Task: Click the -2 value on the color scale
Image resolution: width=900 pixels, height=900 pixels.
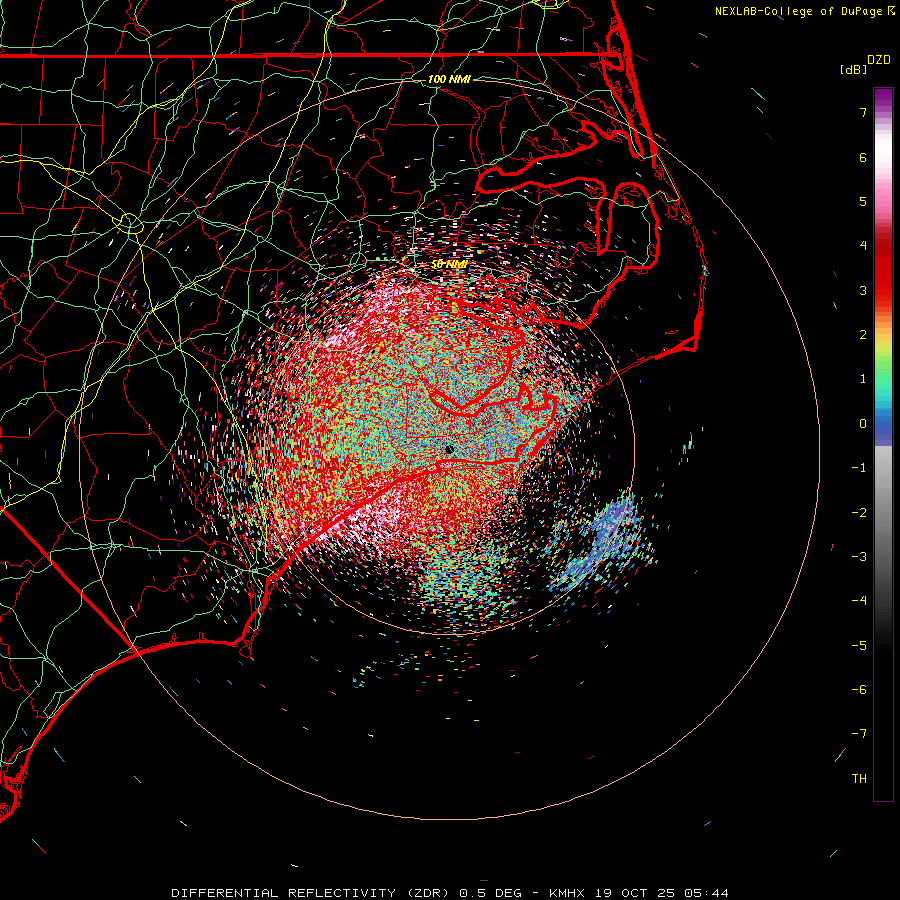Action: pyautogui.click(x=859, y=513)
